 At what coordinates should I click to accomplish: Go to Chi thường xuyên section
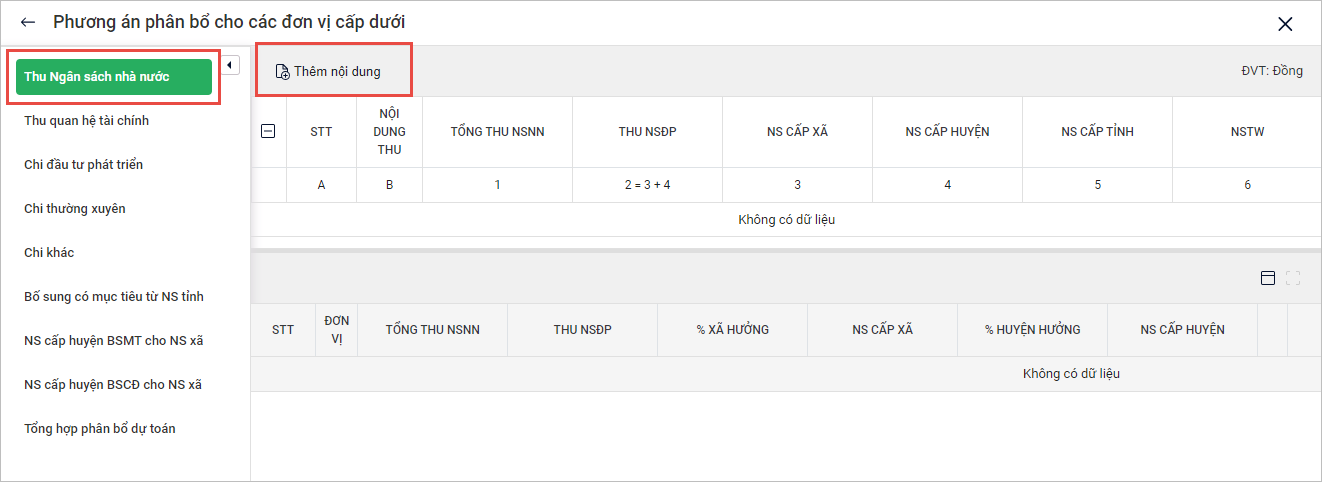click(x=75, y=209)
